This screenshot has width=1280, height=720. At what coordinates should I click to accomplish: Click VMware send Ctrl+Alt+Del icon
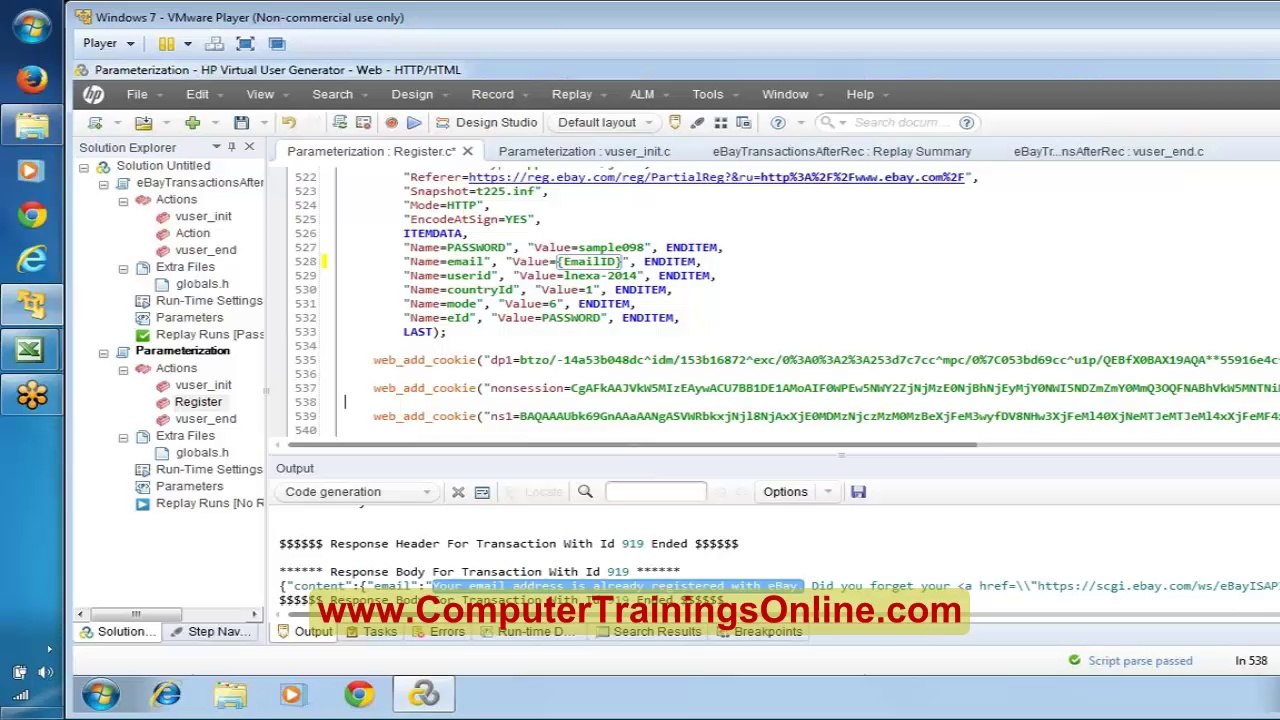(x=213, y=43)
